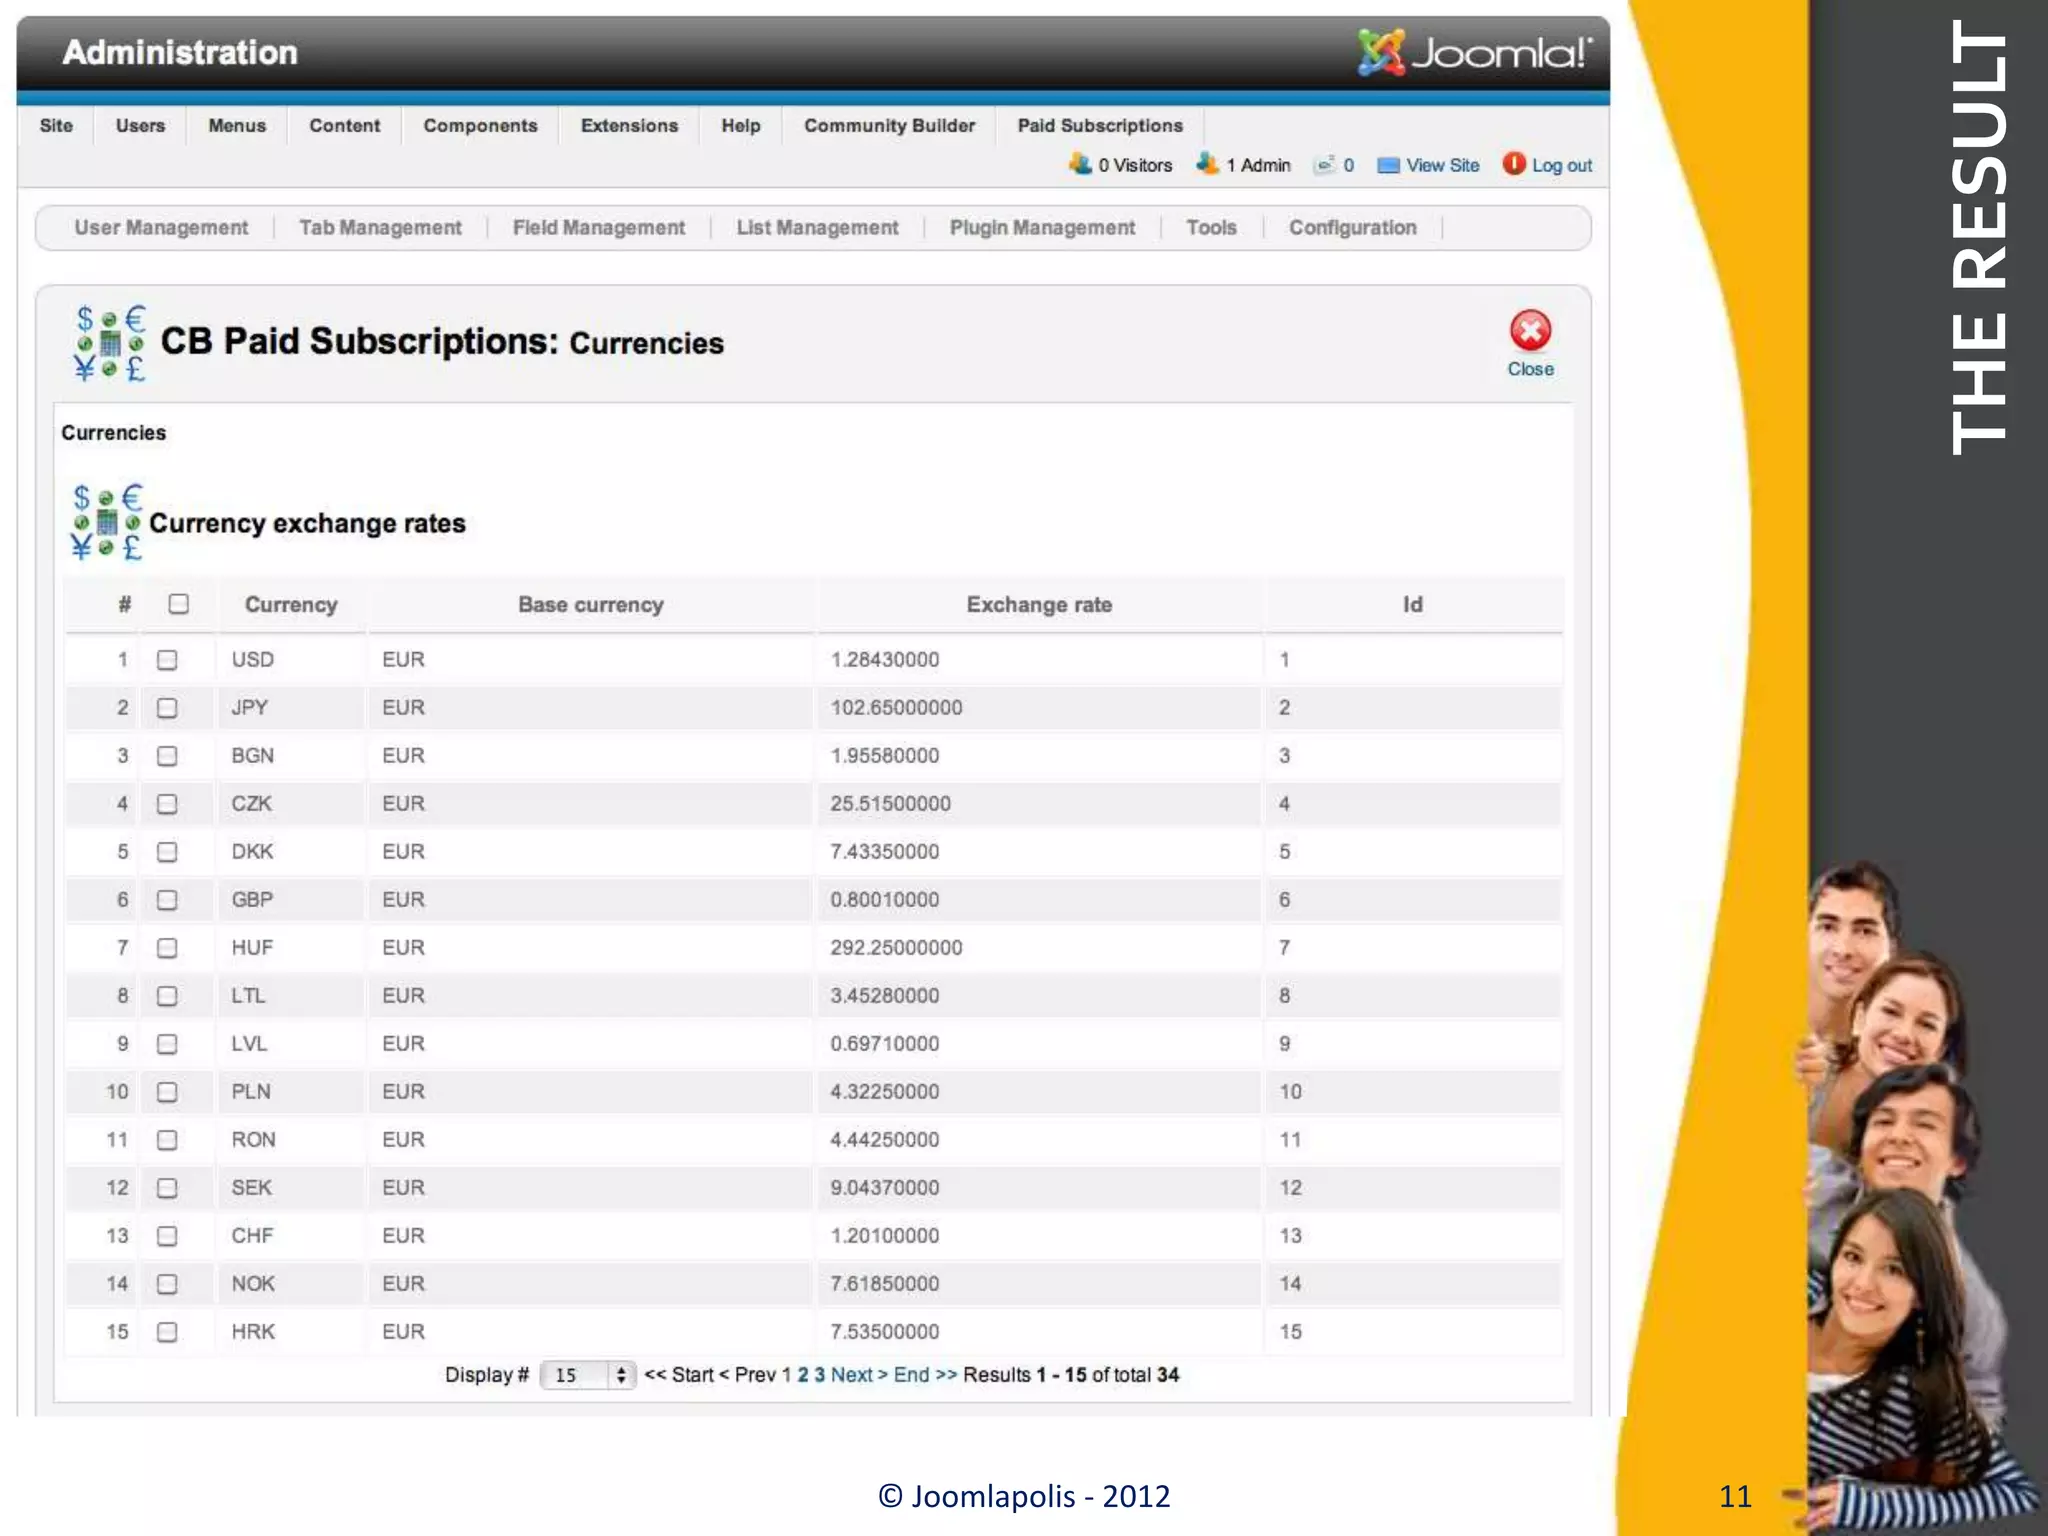Check the PLN row checkbox
2048x1536 pixels.
pyautogui.click(x=167, y=1092)
